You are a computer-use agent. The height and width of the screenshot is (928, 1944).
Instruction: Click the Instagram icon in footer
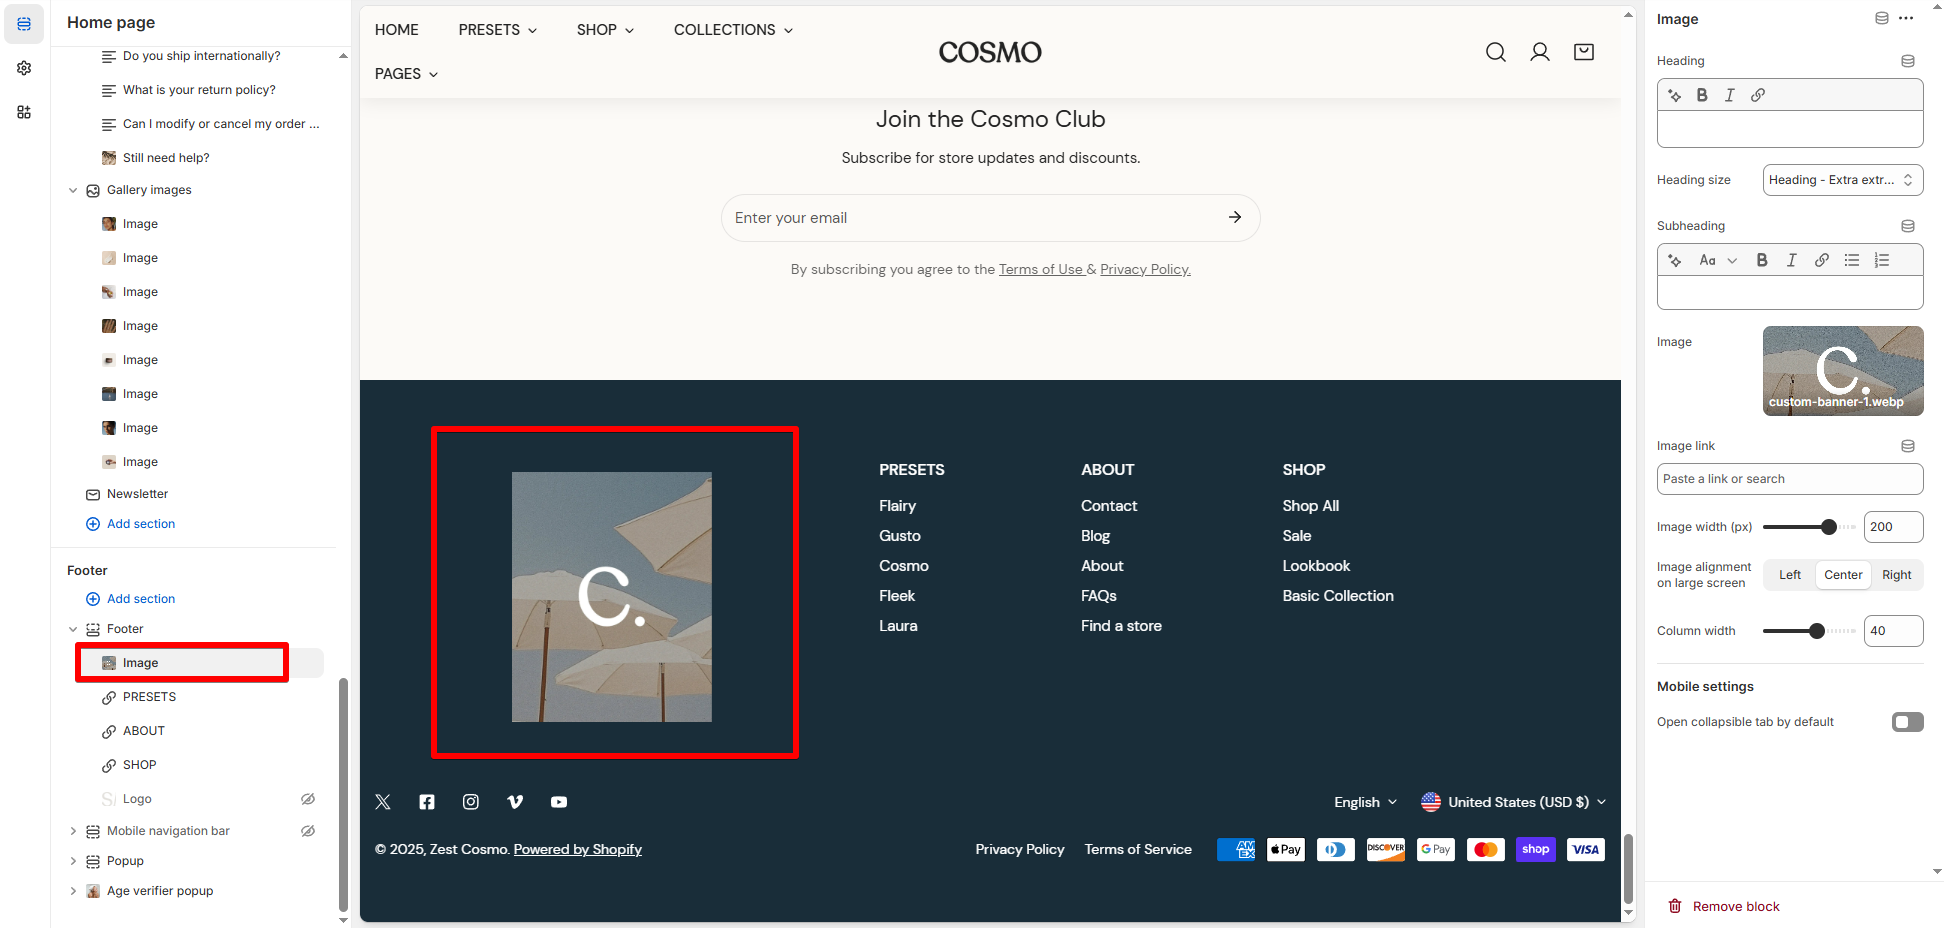471,802
